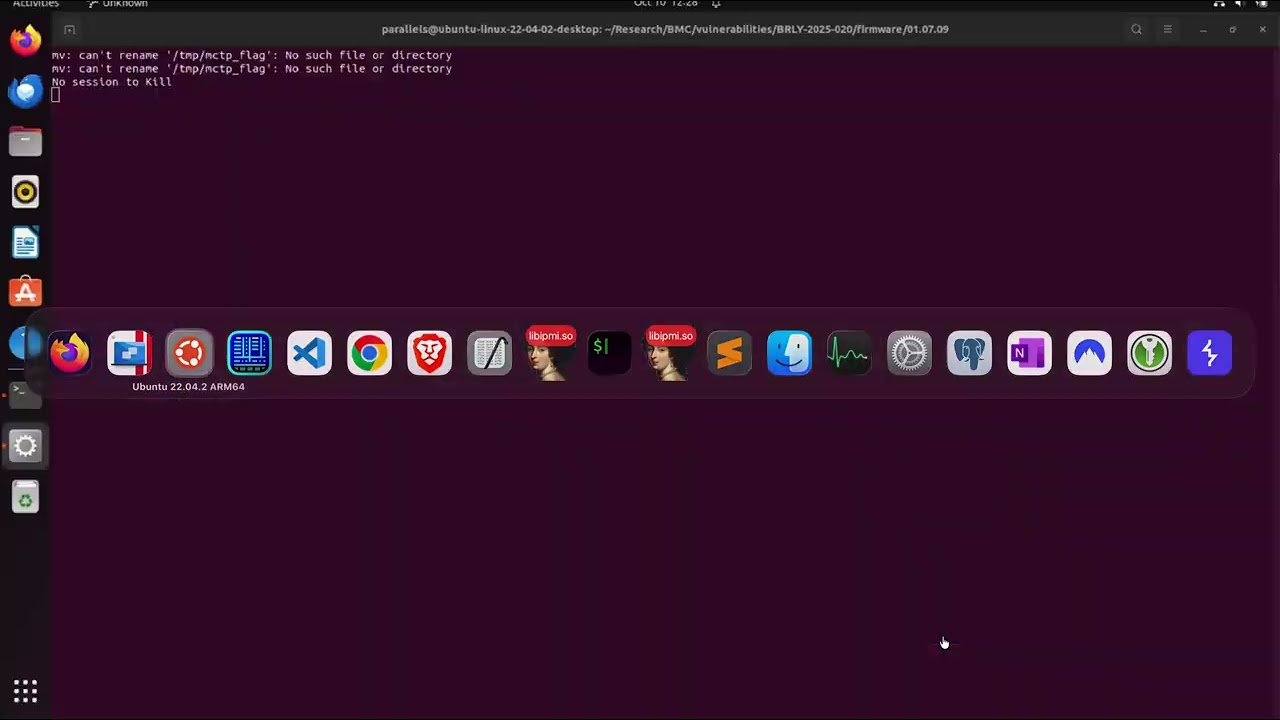Switch to the purple lightning bolt app

point(1209,353)
